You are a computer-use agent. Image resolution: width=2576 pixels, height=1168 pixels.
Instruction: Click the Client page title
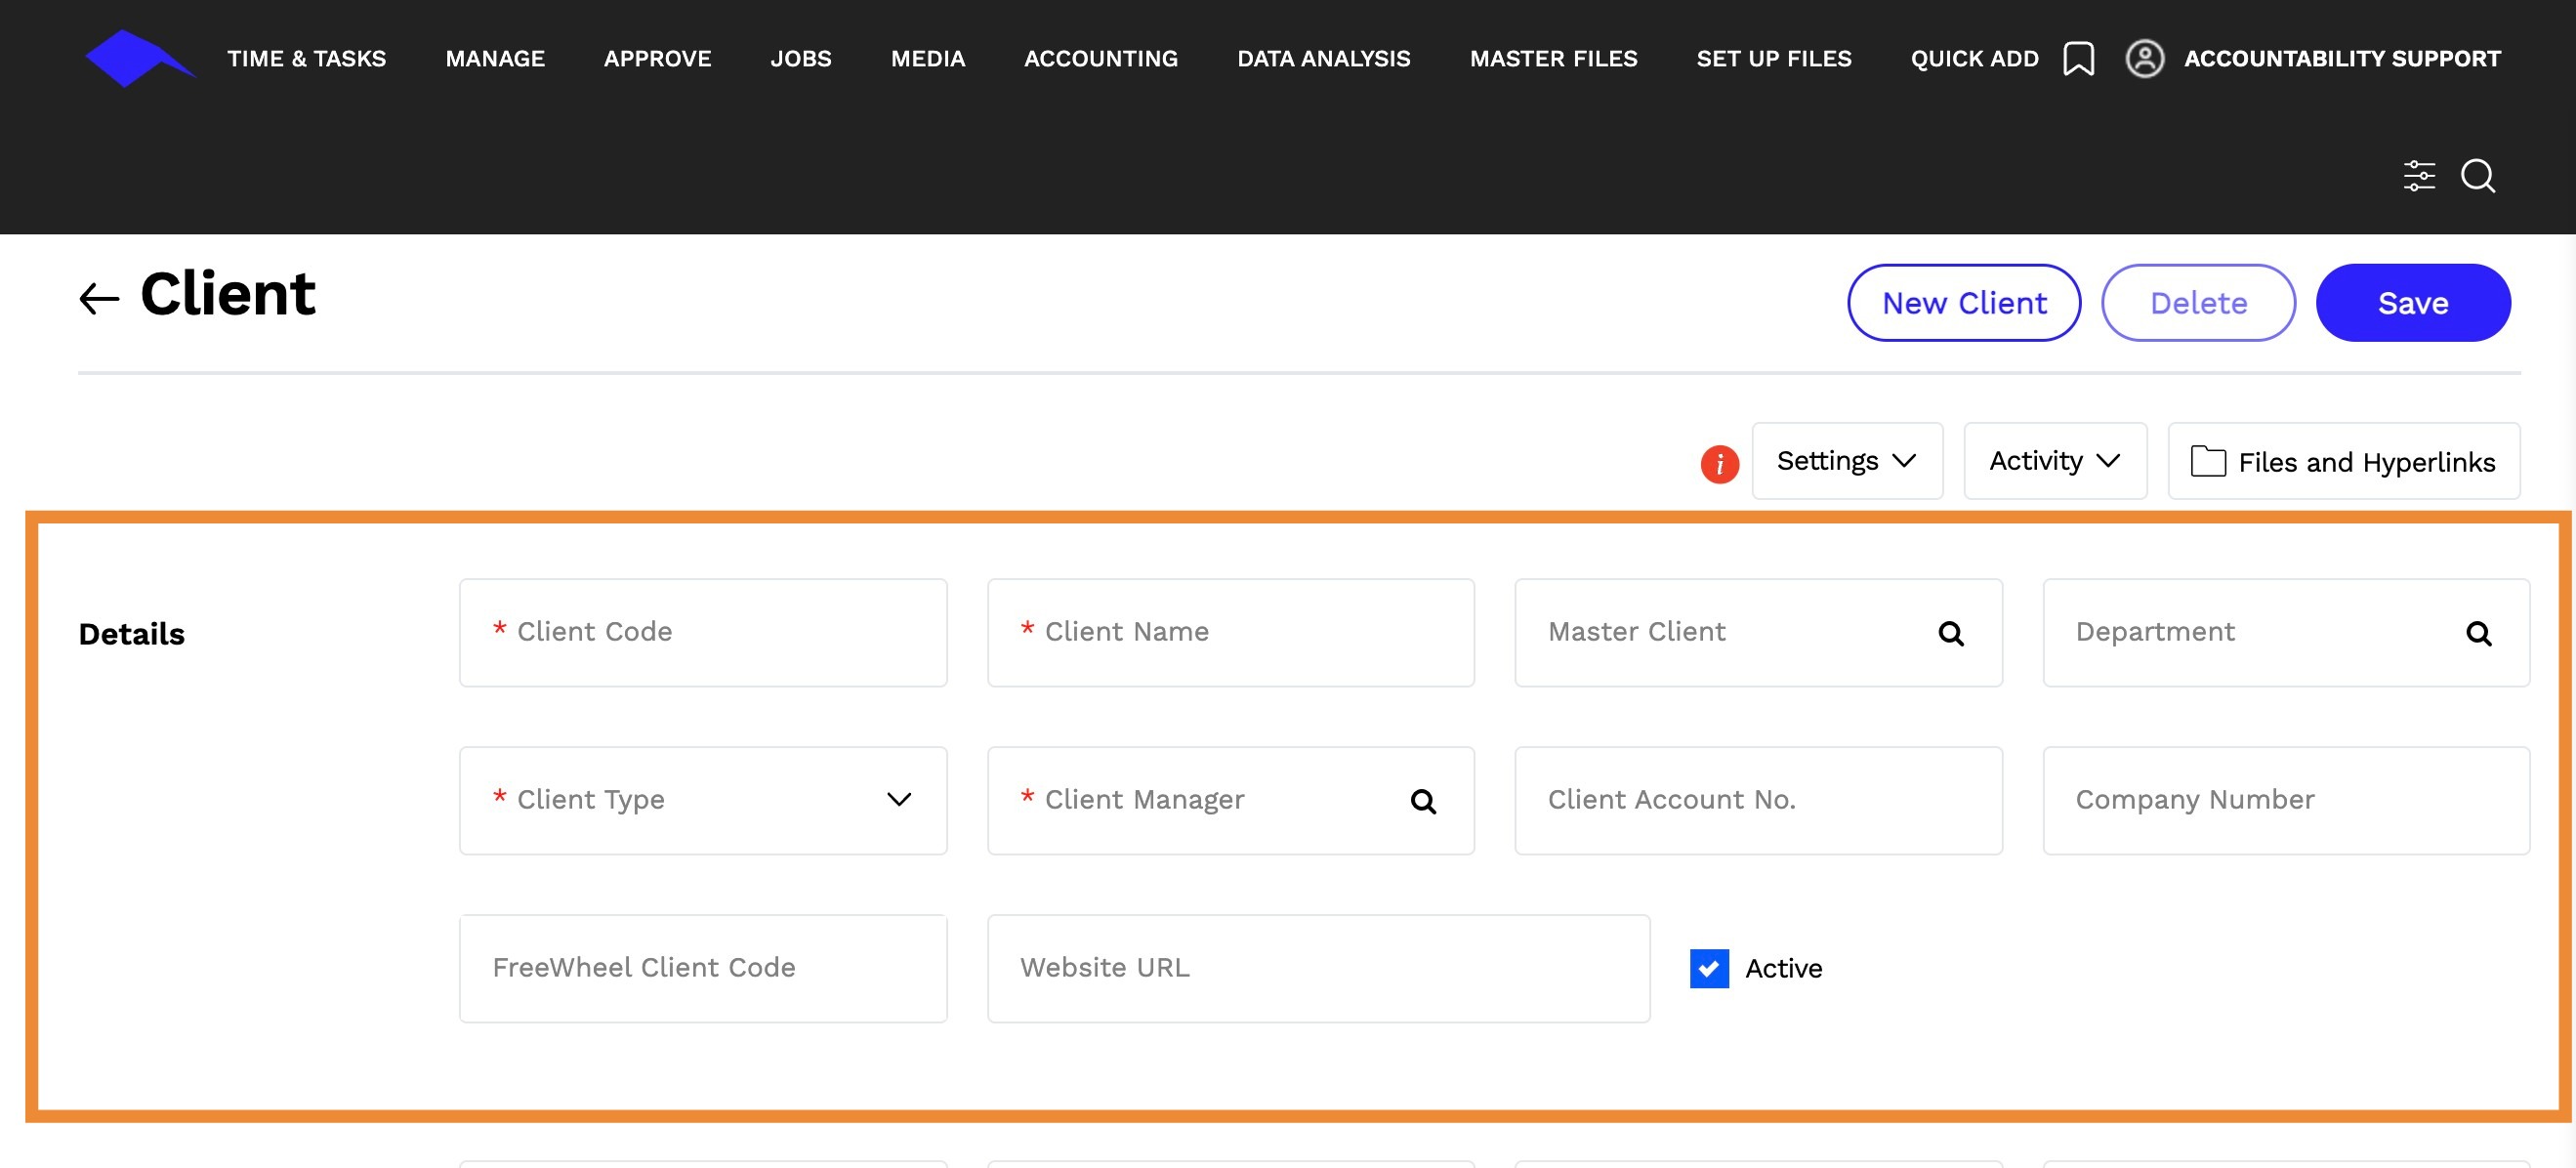228,294
